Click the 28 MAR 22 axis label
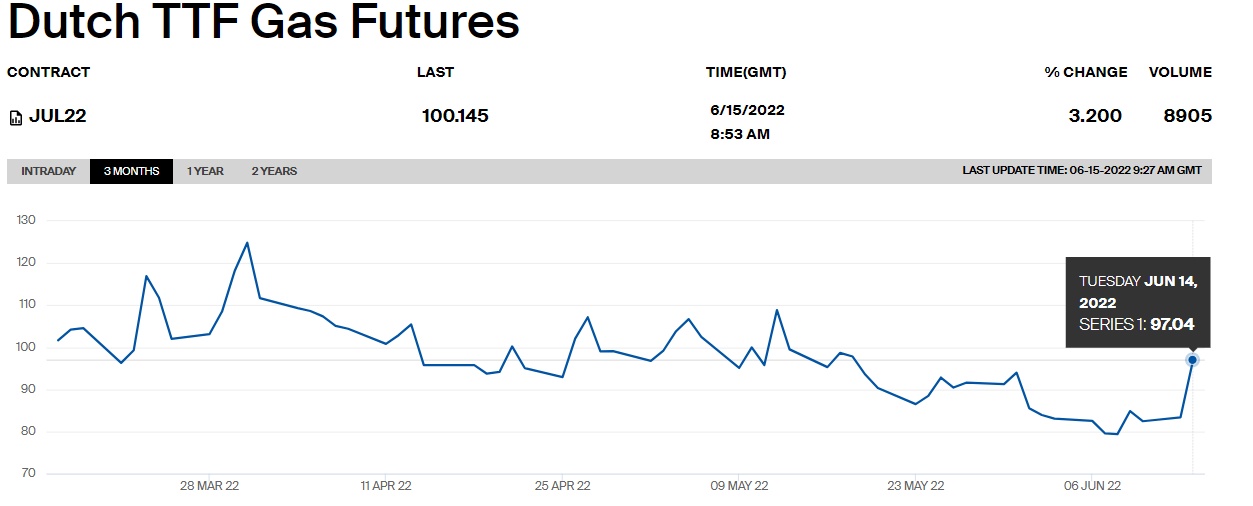Screen dimensions: 1253x506 [x=209, y=486]
